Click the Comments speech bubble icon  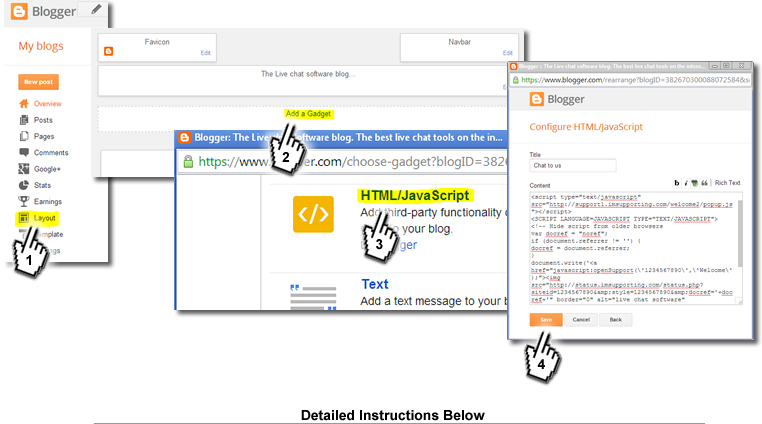[x=24, y=152]
